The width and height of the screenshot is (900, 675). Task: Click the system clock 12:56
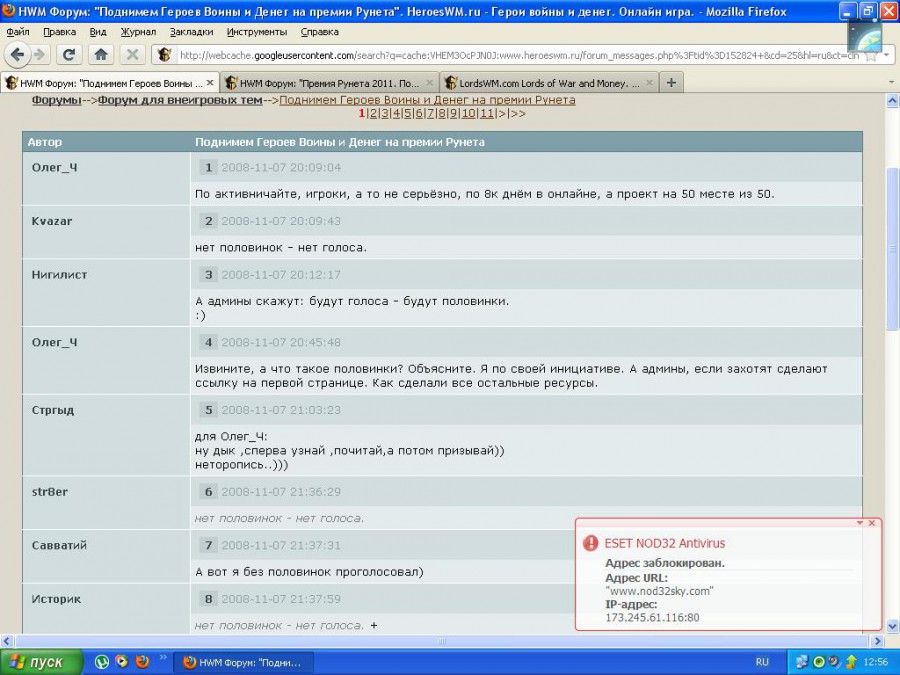coord(875,662)
